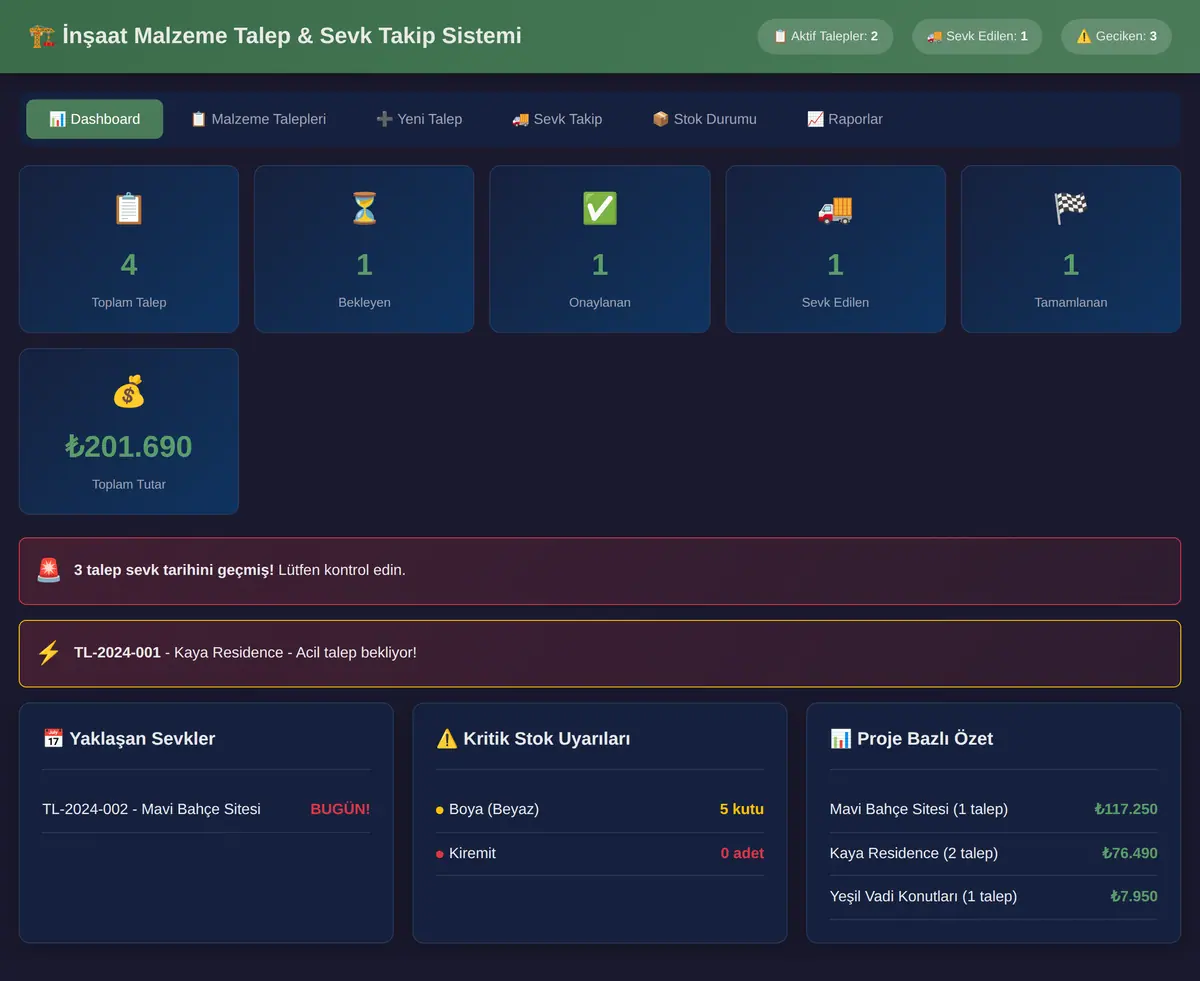Click the red dot next to Kiremit

(440, 854)
